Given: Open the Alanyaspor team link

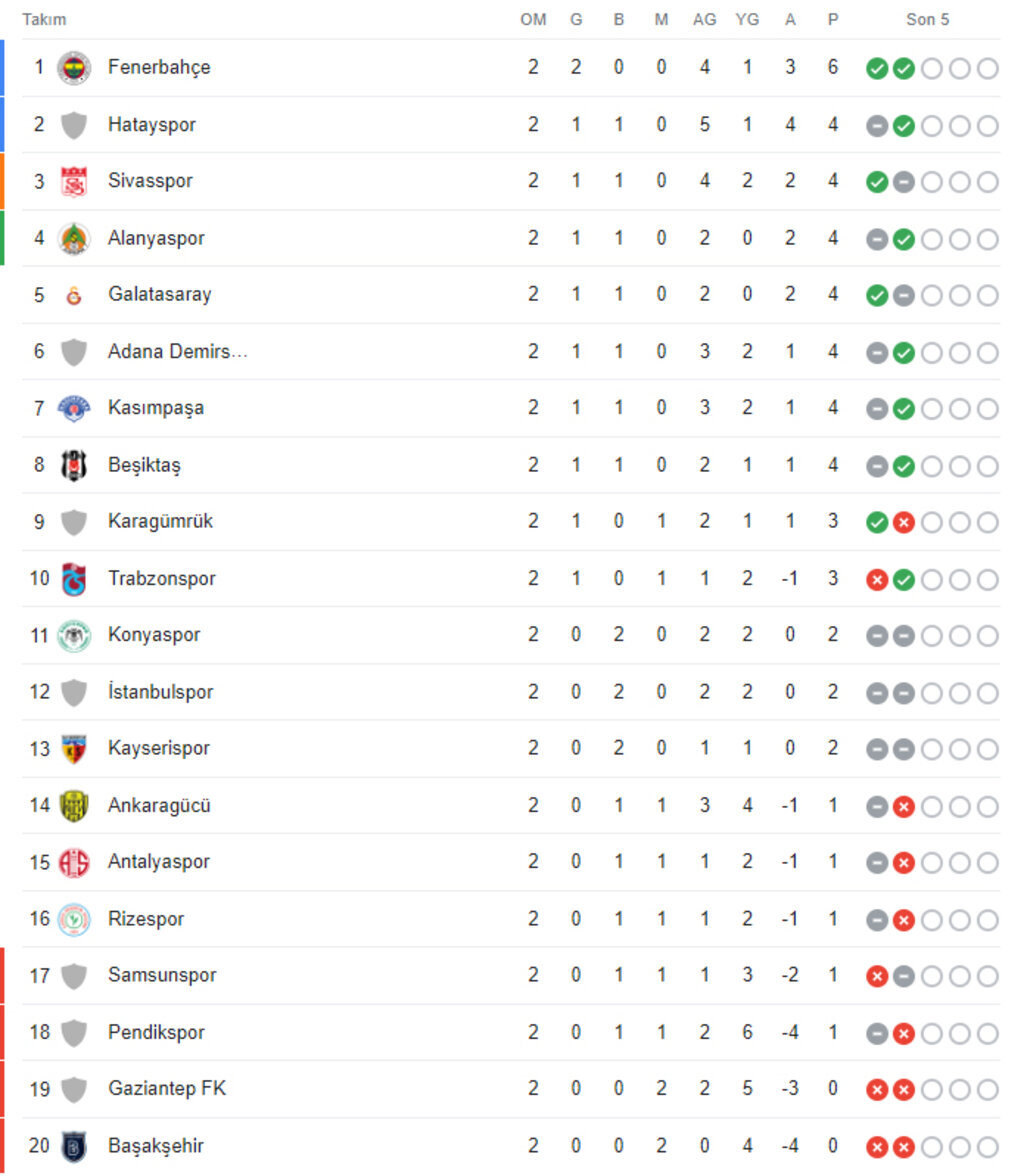Looking at the screenshot, I should [x=156, y=238].
